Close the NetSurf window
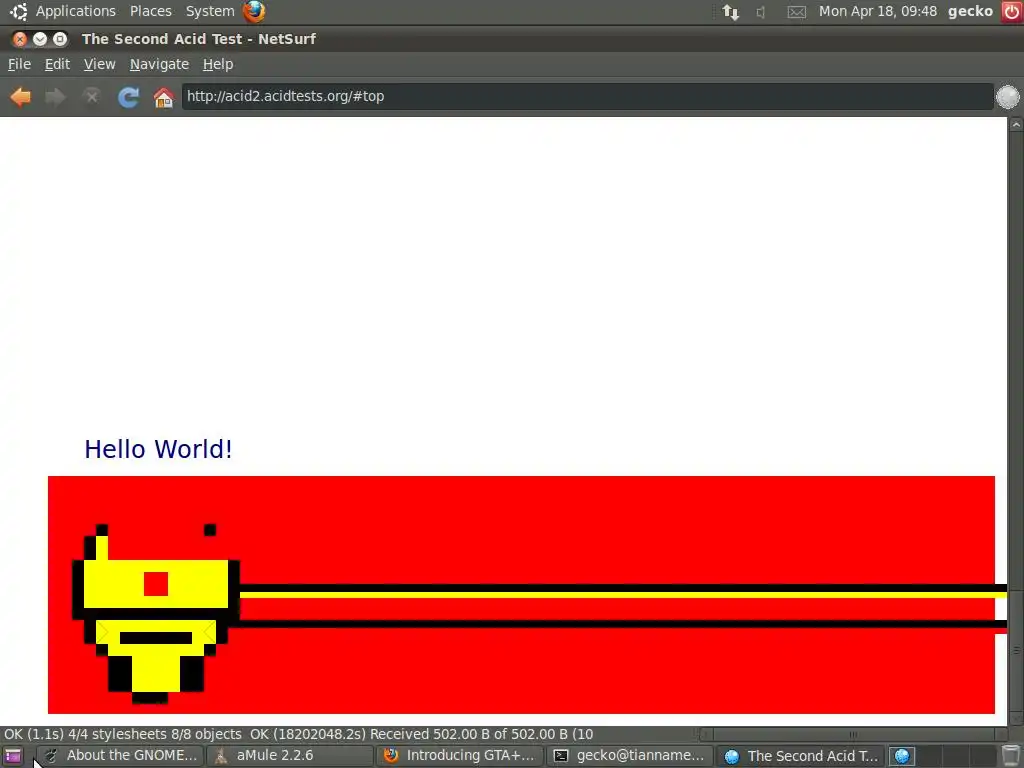The height and width of the screenshot is (768, 1024). (x=20, y=39)
